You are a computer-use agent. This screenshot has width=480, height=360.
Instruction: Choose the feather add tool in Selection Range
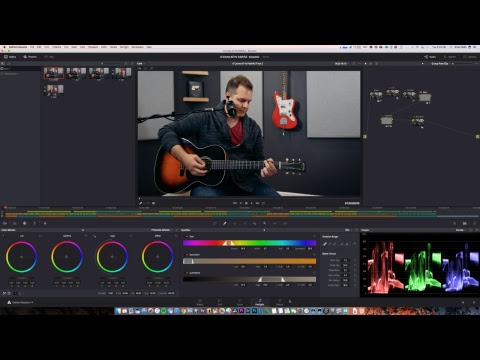click(x=347, y=244)
